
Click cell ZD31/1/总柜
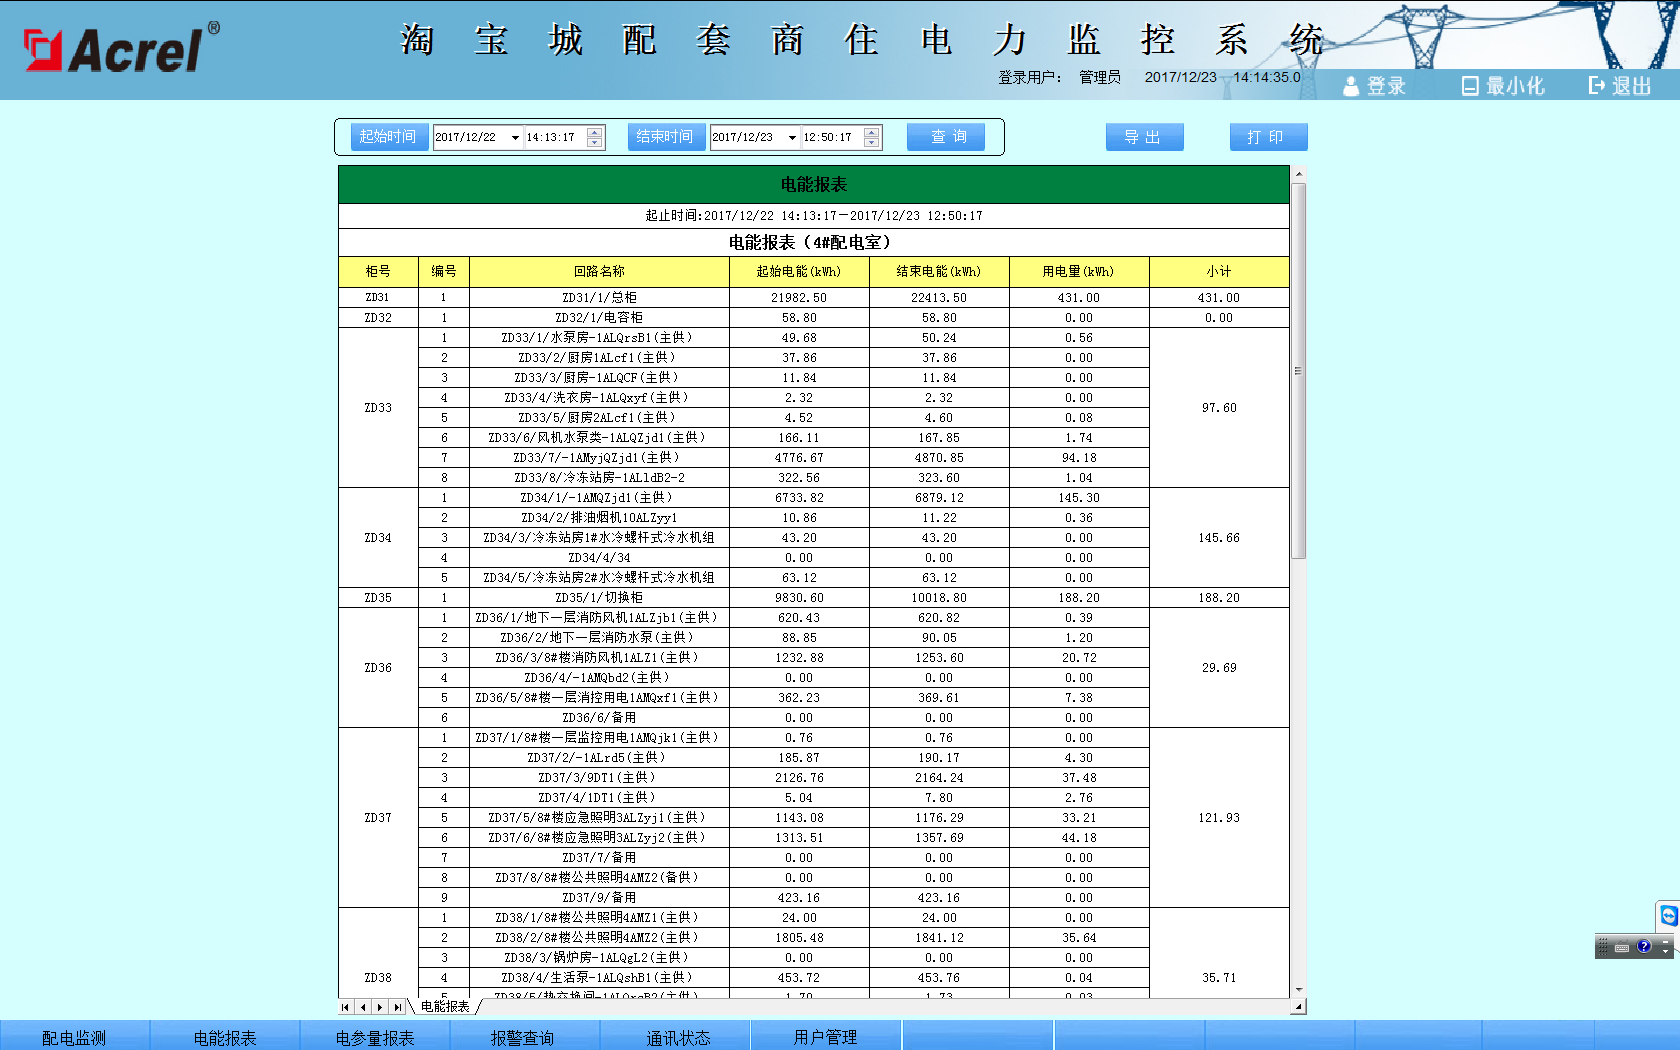click(x=599, y=298)
